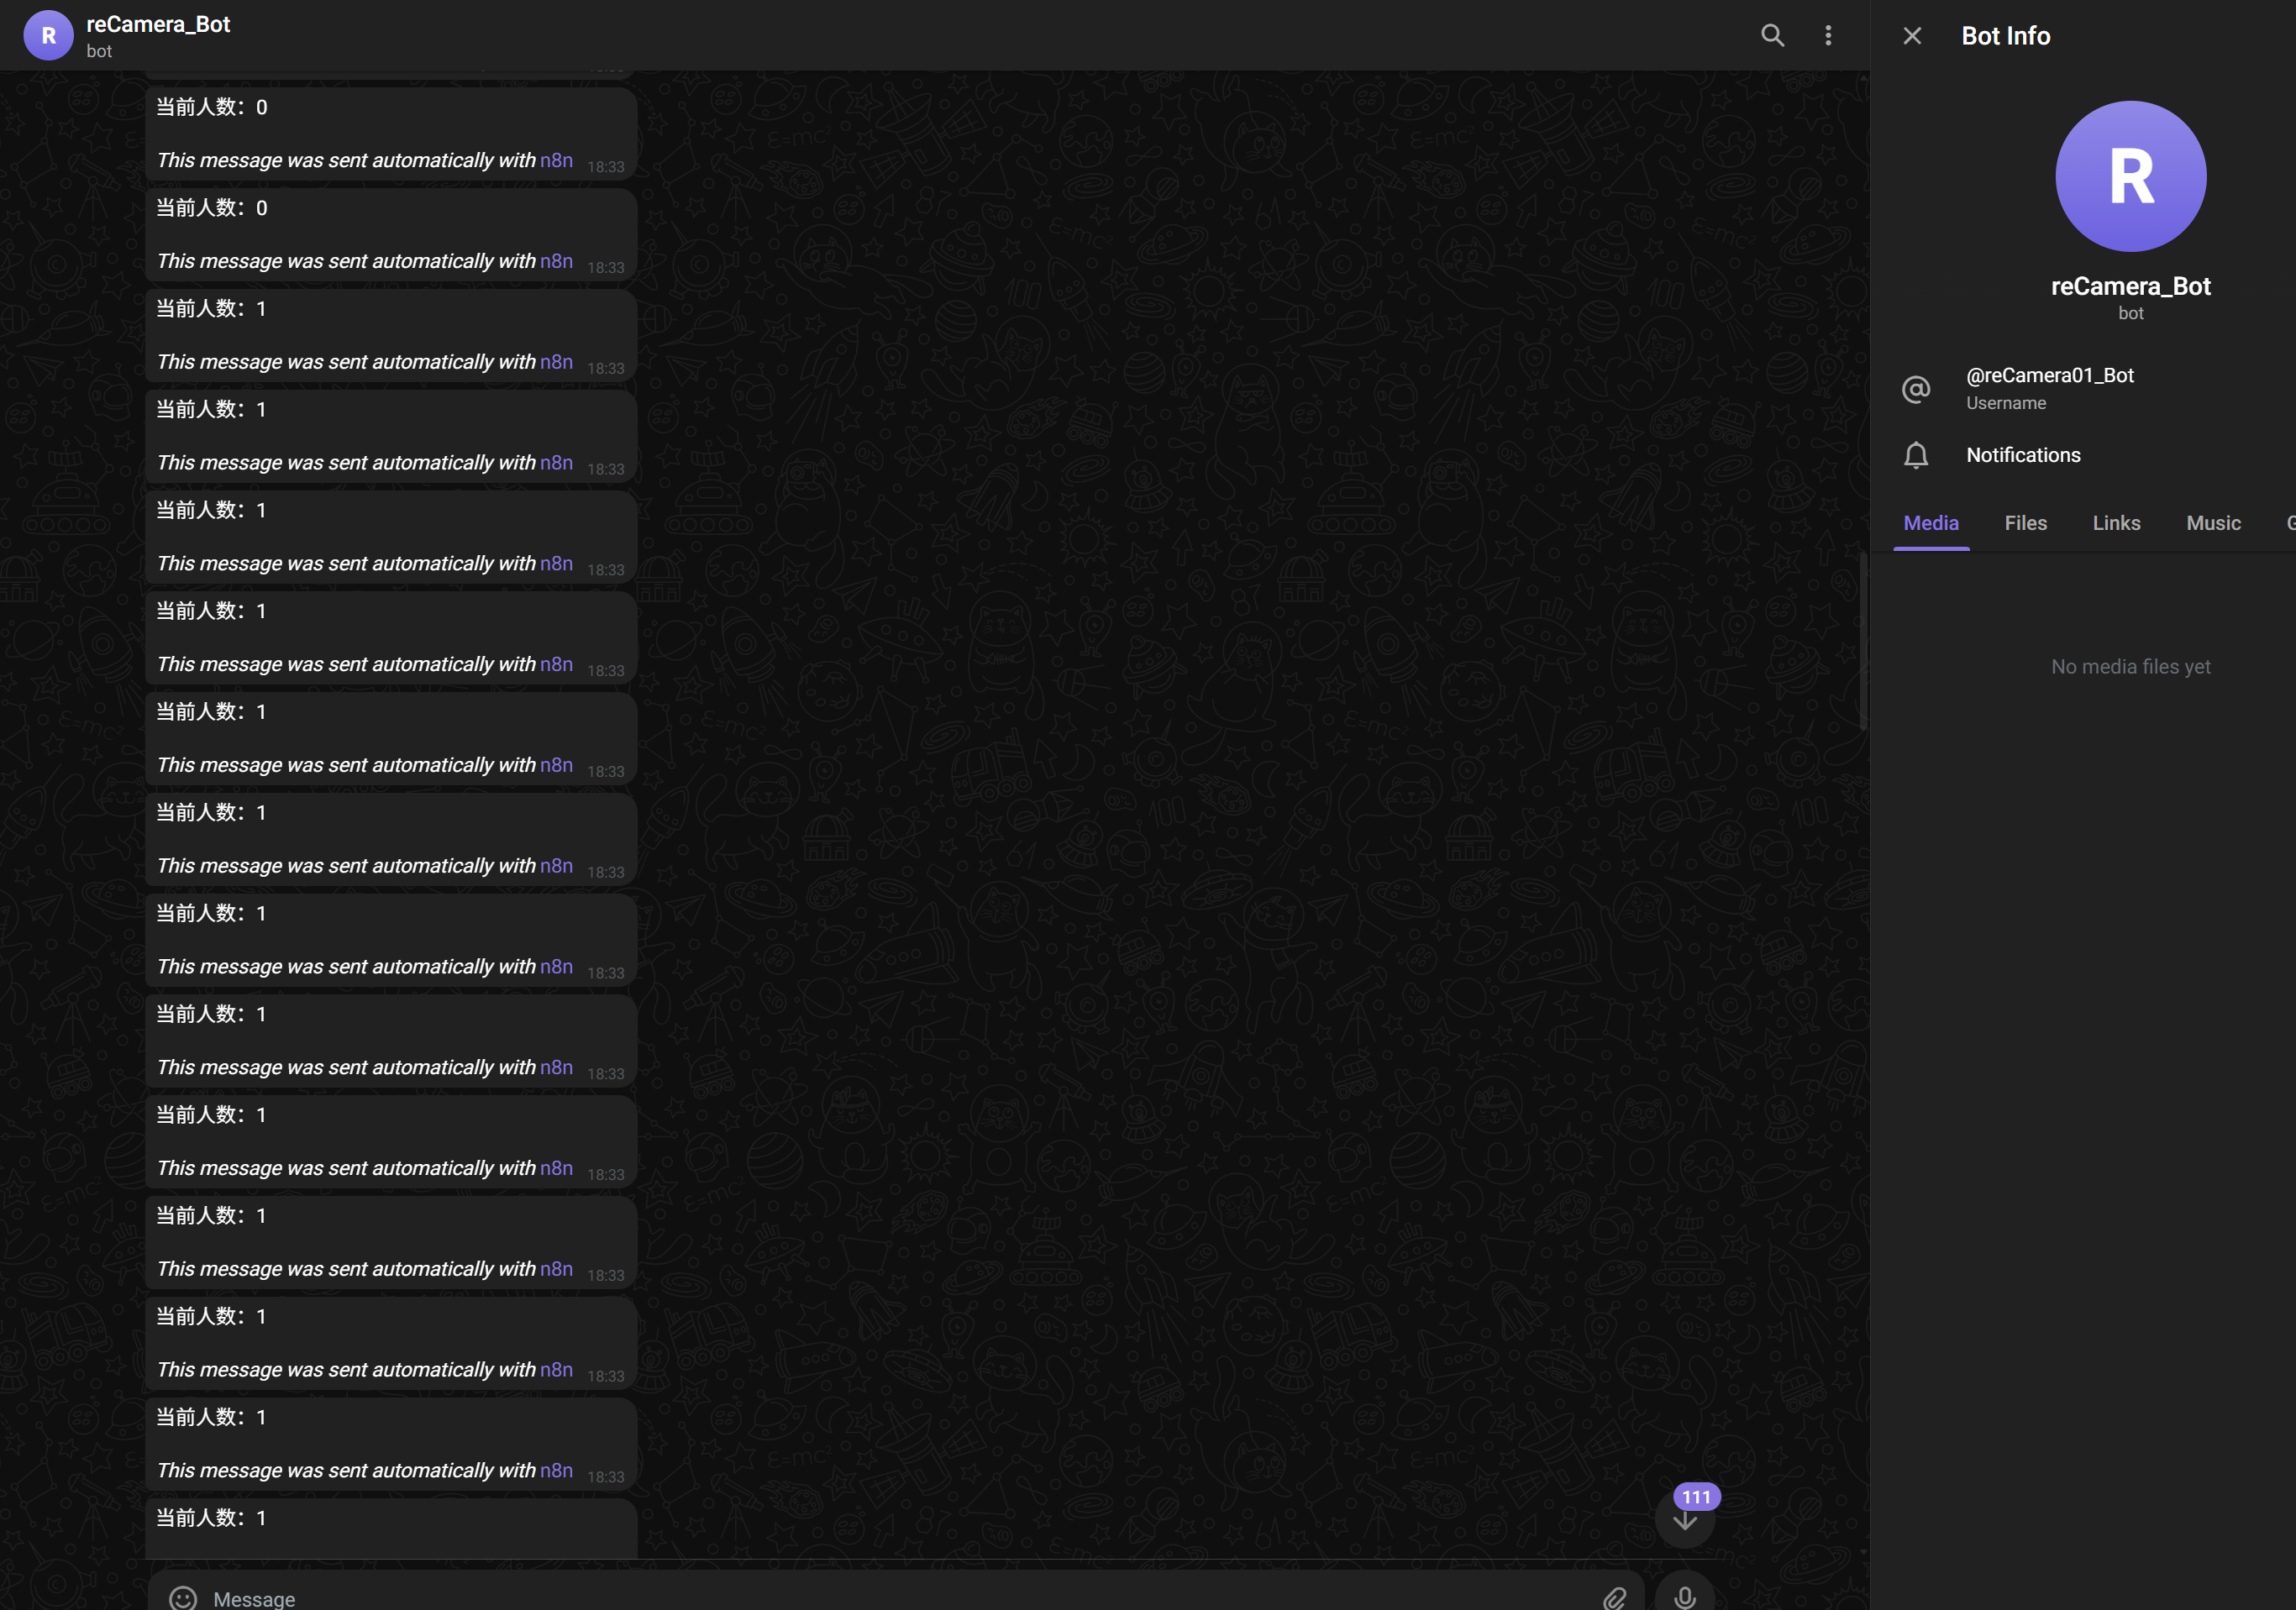Viewport: 2296px width, 1610px height.
Task: Select the Media tab
Action: click(1930, 523)
